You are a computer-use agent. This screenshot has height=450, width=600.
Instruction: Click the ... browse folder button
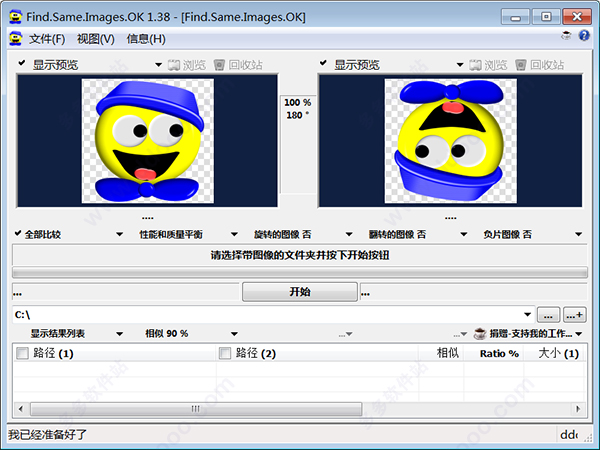(548, 315)
